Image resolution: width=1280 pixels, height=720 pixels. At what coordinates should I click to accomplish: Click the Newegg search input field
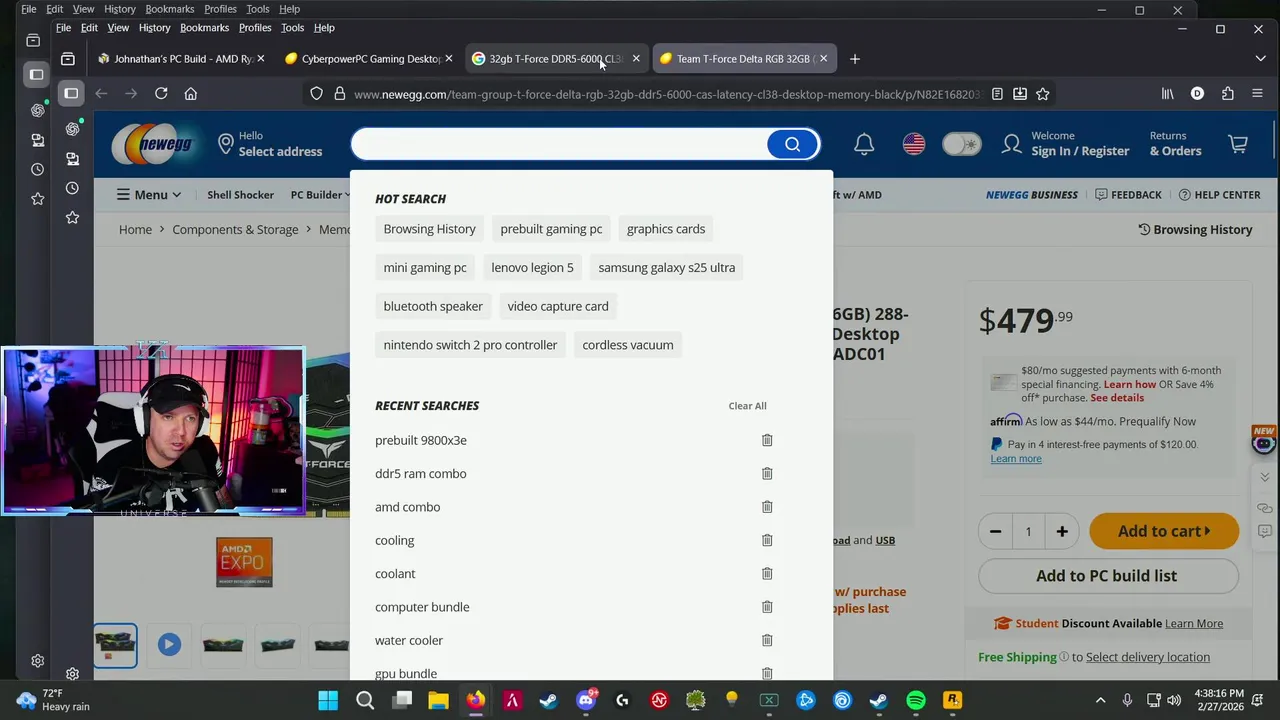point(560,144)
